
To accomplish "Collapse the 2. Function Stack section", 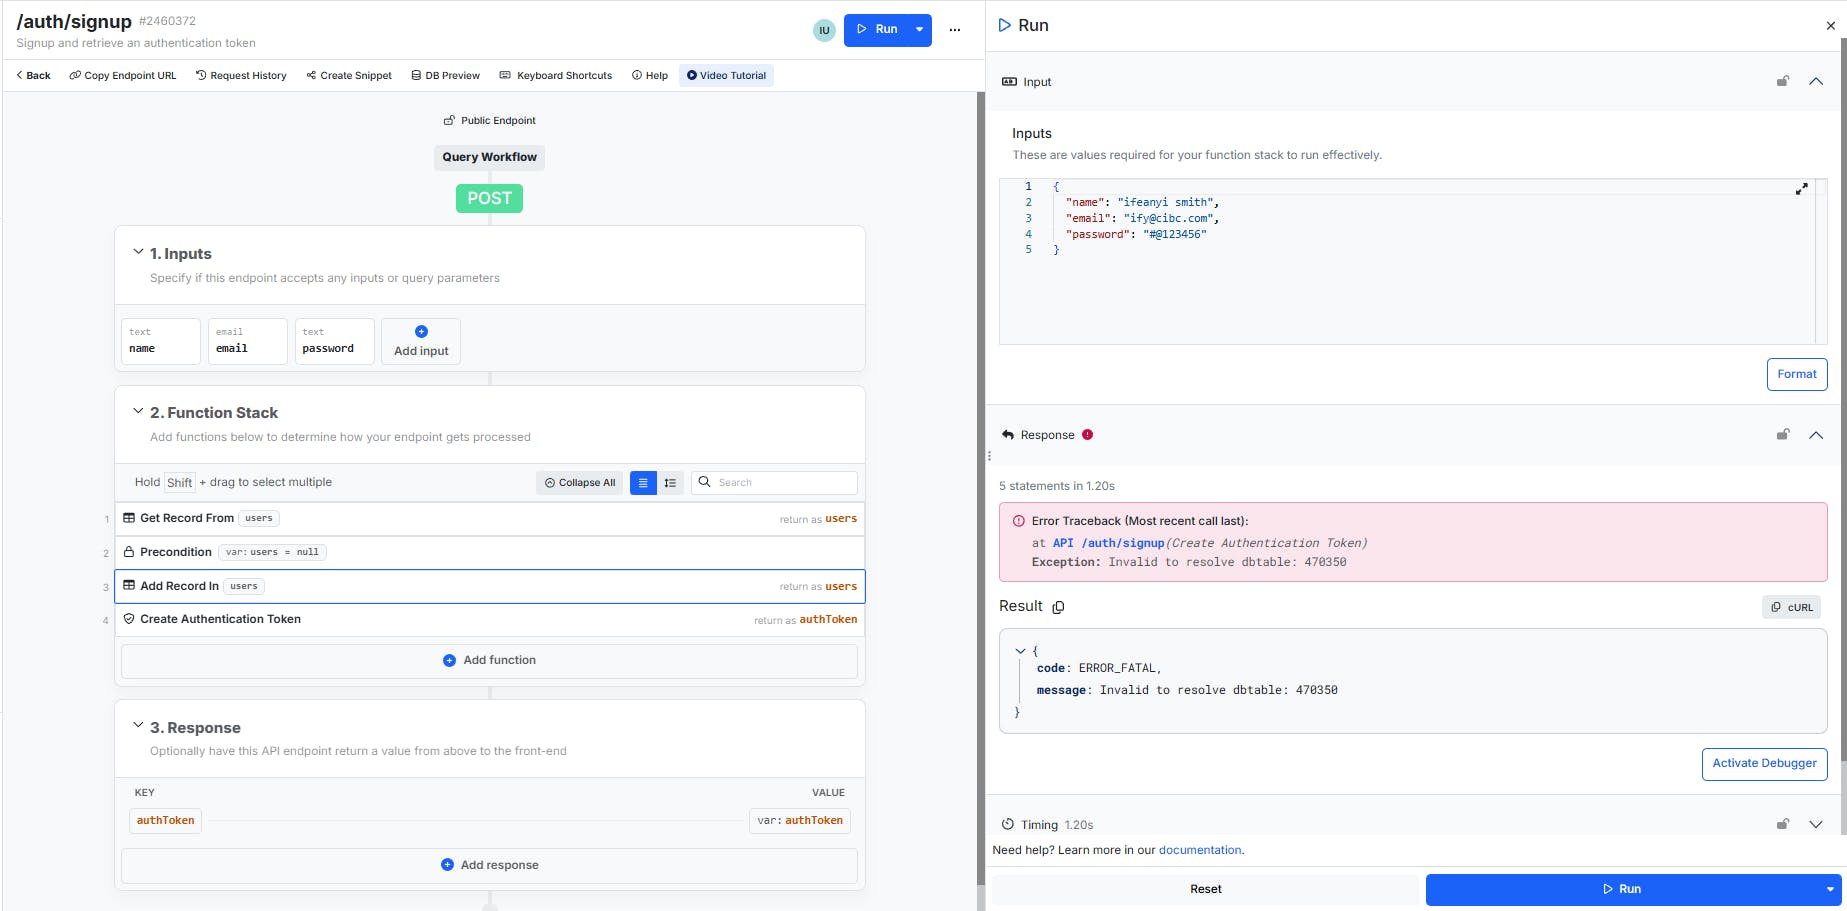I will (138, 411).
